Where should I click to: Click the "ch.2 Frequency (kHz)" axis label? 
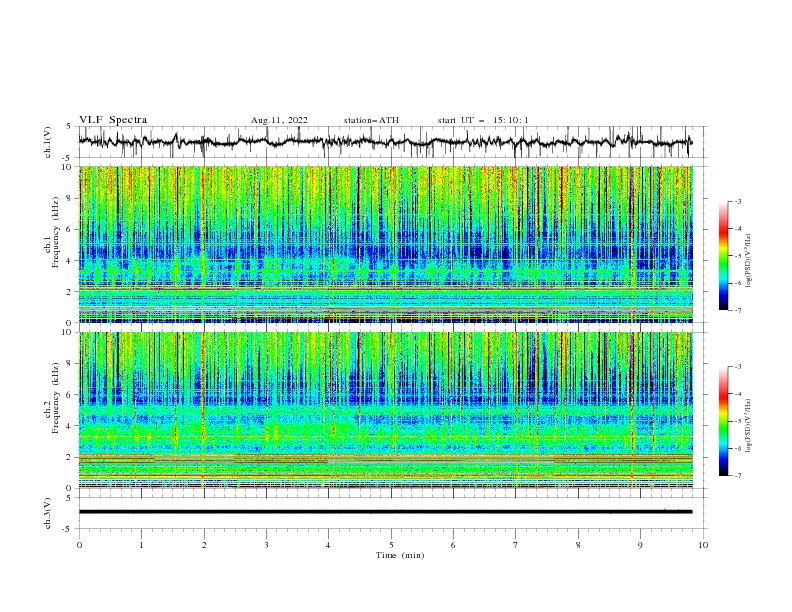click(x=52, y=397)
